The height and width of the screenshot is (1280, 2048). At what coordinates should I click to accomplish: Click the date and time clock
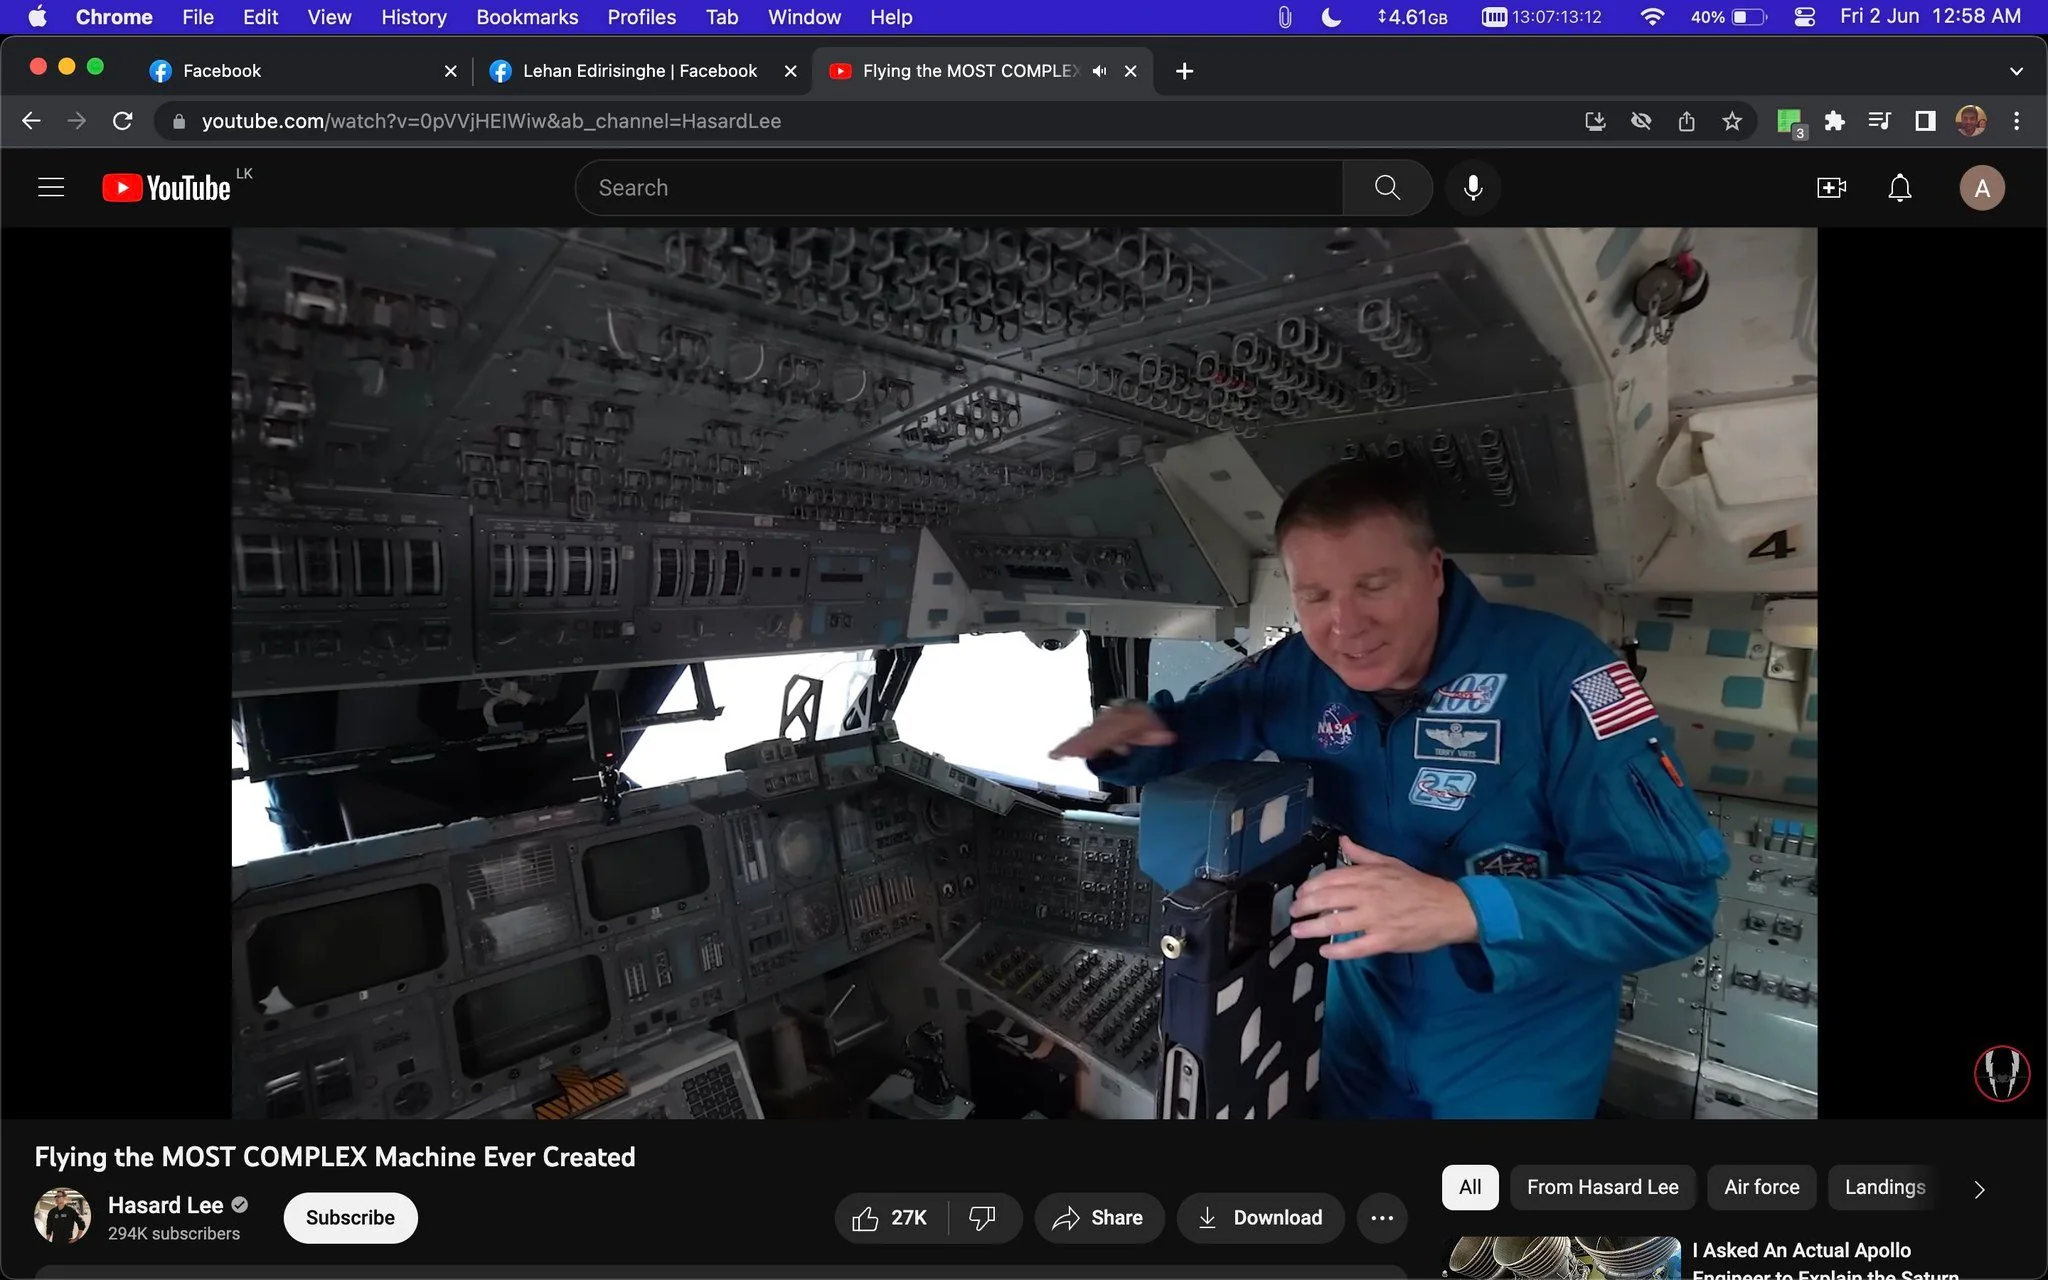coord(1930,17)
